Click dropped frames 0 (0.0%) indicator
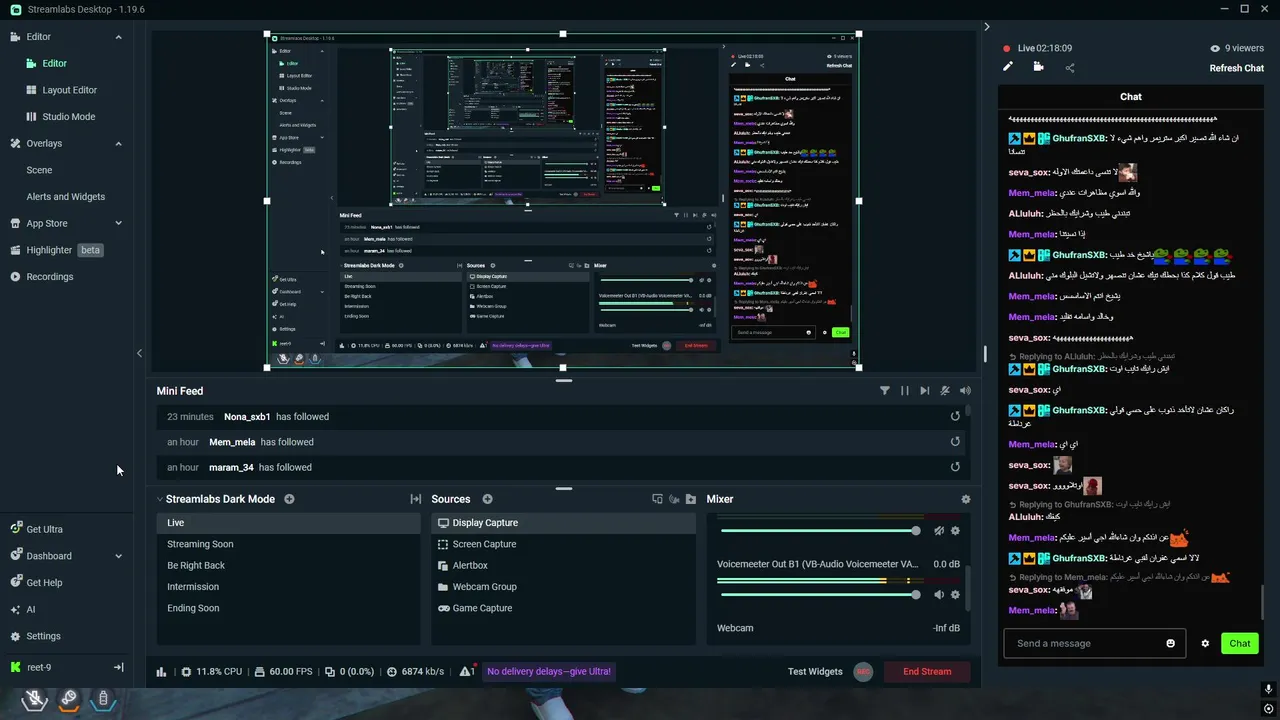This screenshot has width=1280, height=720. click(x=349, y=672)
